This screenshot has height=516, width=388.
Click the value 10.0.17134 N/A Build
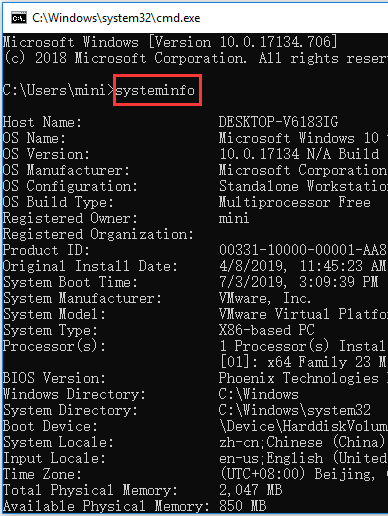(299, 154)
